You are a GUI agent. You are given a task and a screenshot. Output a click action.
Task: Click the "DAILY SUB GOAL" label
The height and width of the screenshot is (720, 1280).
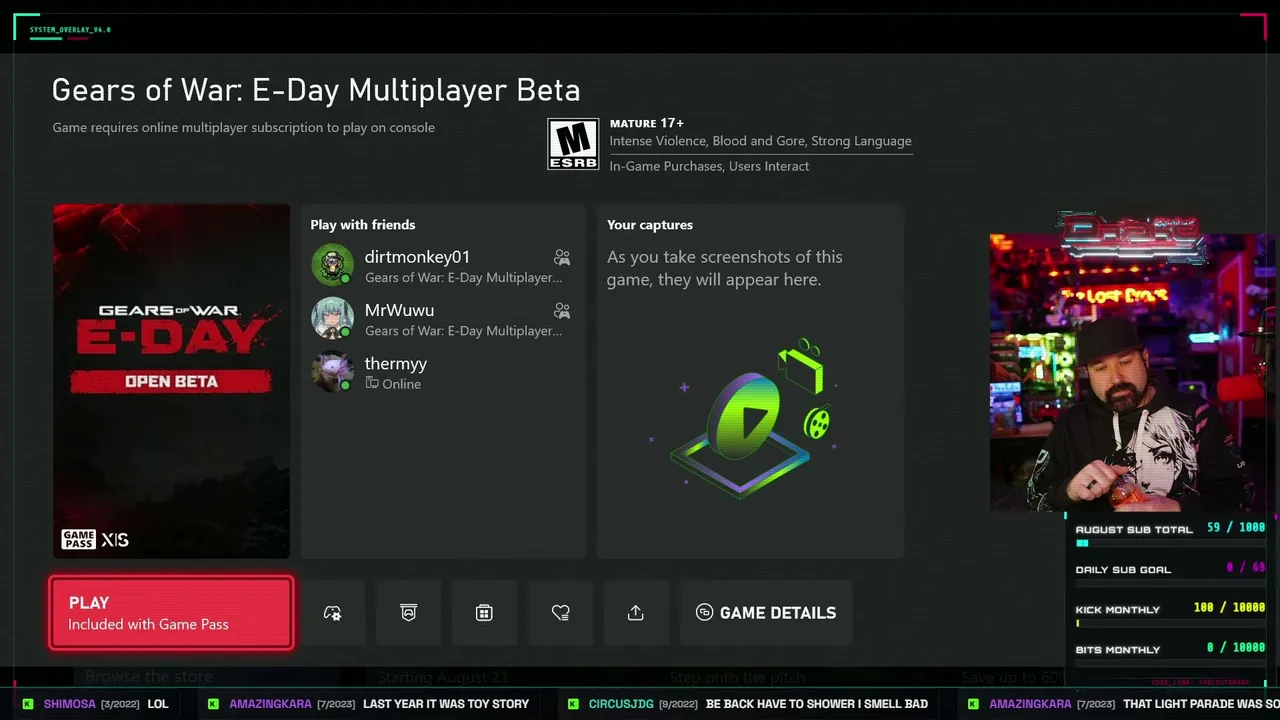pos(1123,570)
